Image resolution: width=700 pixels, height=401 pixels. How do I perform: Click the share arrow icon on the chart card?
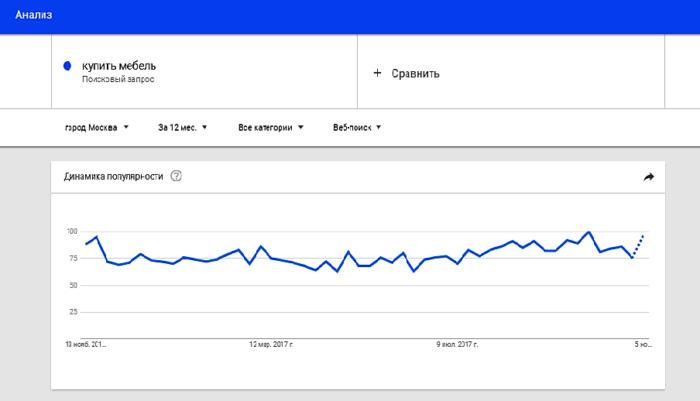[x=648, y=177]
